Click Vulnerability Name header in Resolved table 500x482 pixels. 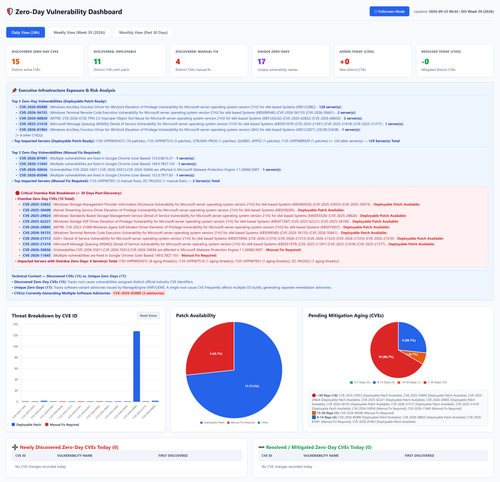point(321,456)
